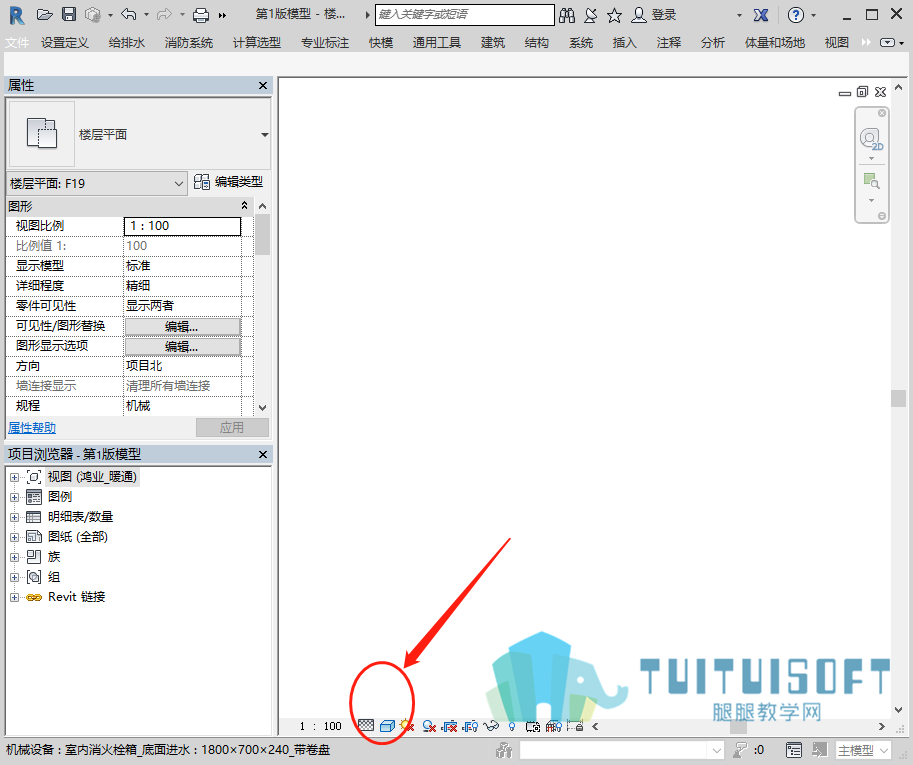The image size is (913, 765).
Task: Open the 消防系统 ribbon tab
Action: 189,42
